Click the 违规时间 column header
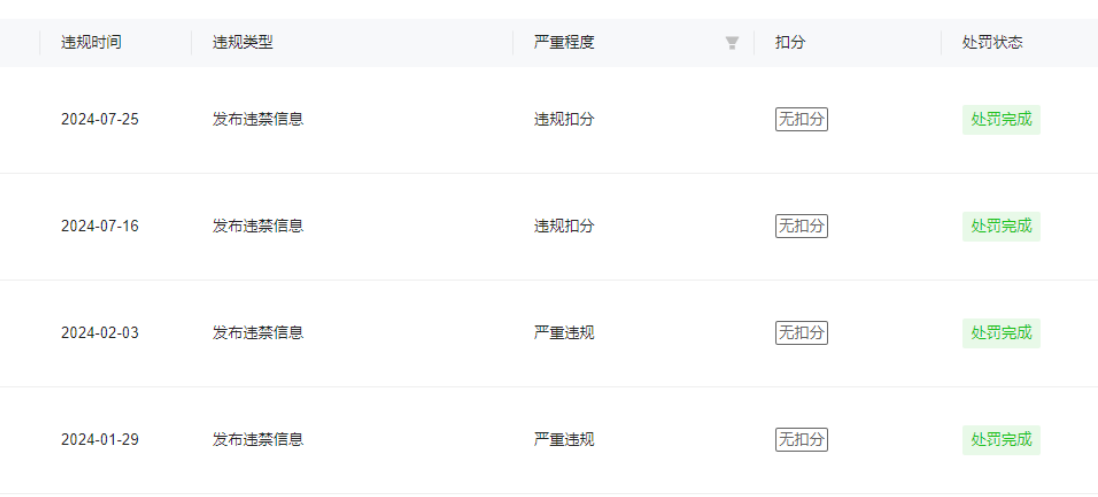The width and height of the screenshot is (1098, 497). pos(92,43)
